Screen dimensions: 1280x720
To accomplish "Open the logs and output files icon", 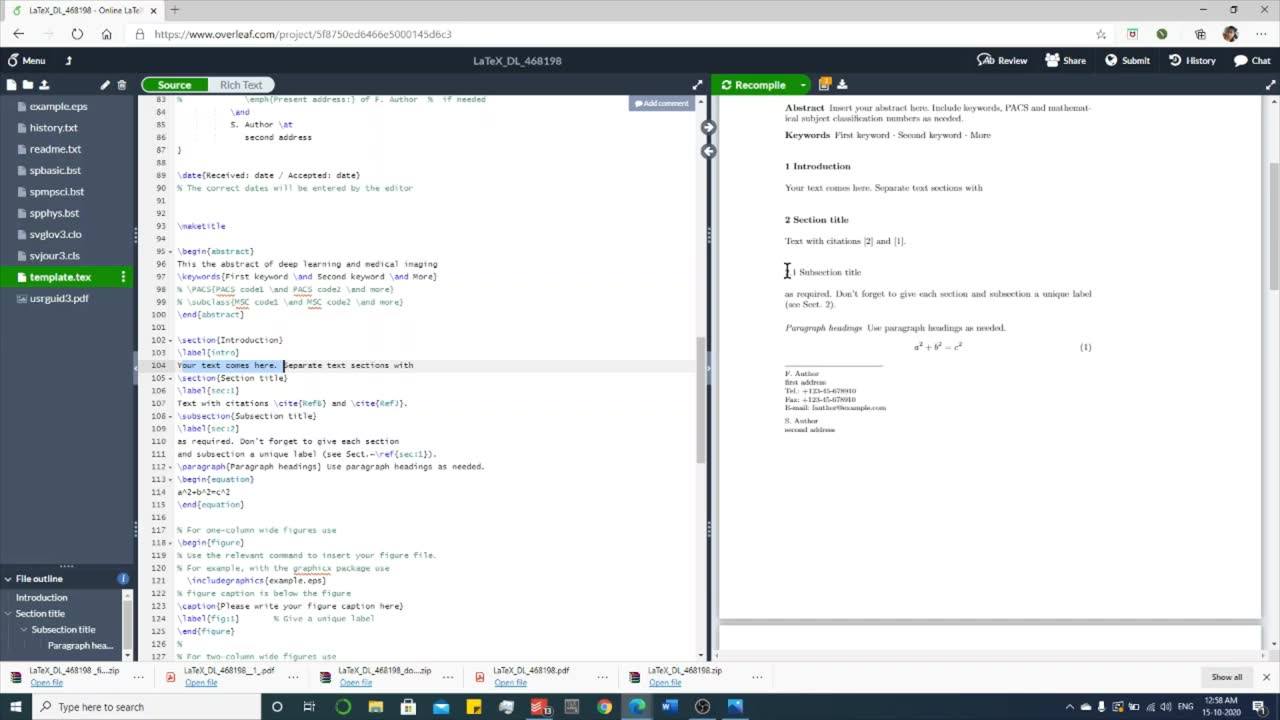I will pyautogui.click(x=825, y=85).
